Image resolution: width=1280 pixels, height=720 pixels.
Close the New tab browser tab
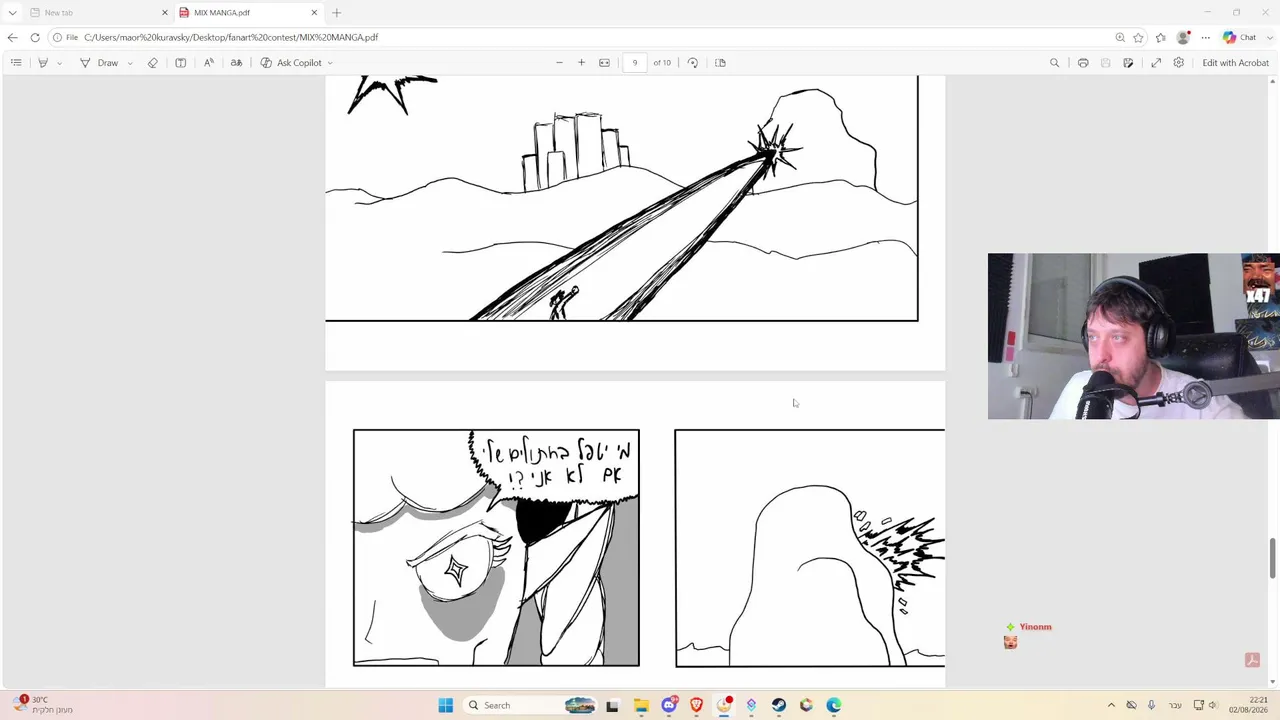(x=165, y=13)
